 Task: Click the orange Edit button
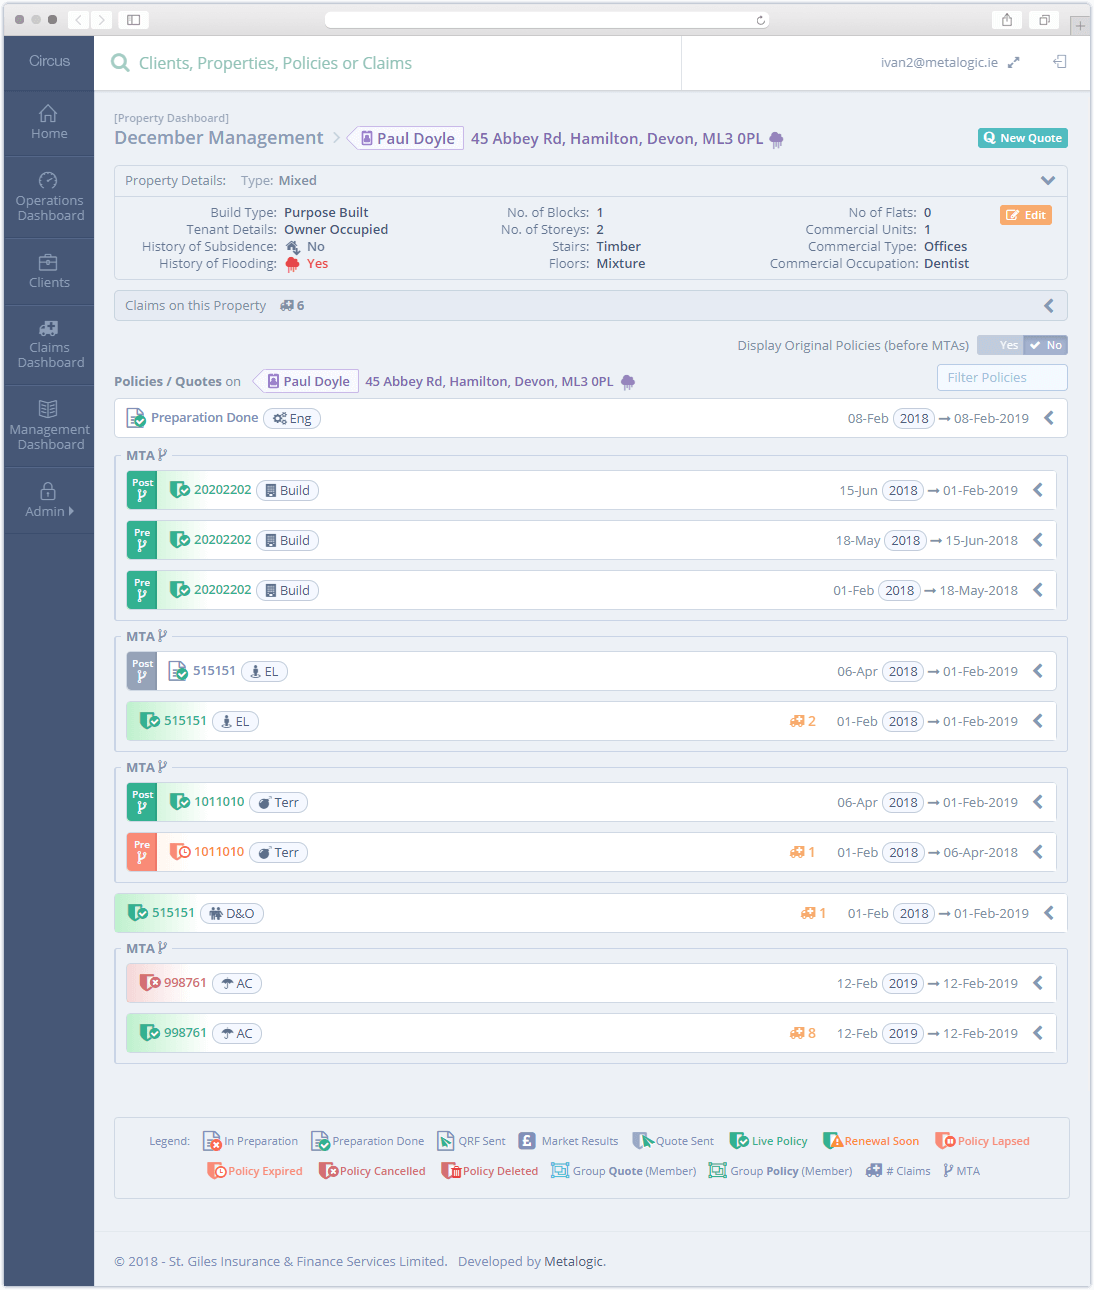coord(1026,215)
